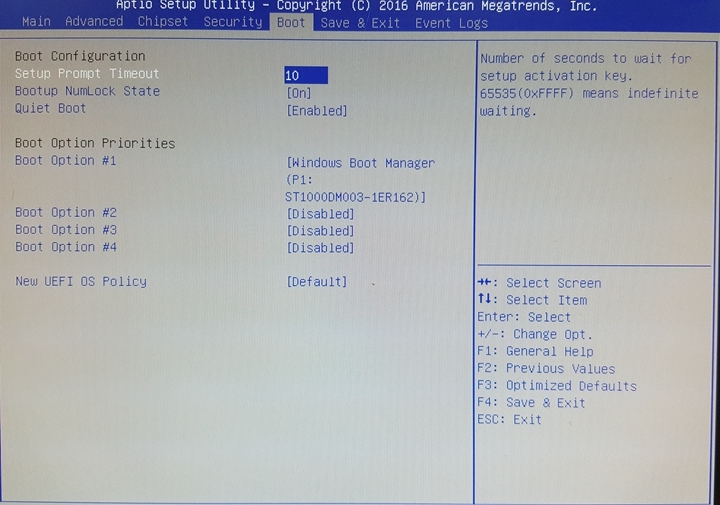This screenshot has height=505, width=720.
Task: Select the Boot tab
Action: (291, 22)
